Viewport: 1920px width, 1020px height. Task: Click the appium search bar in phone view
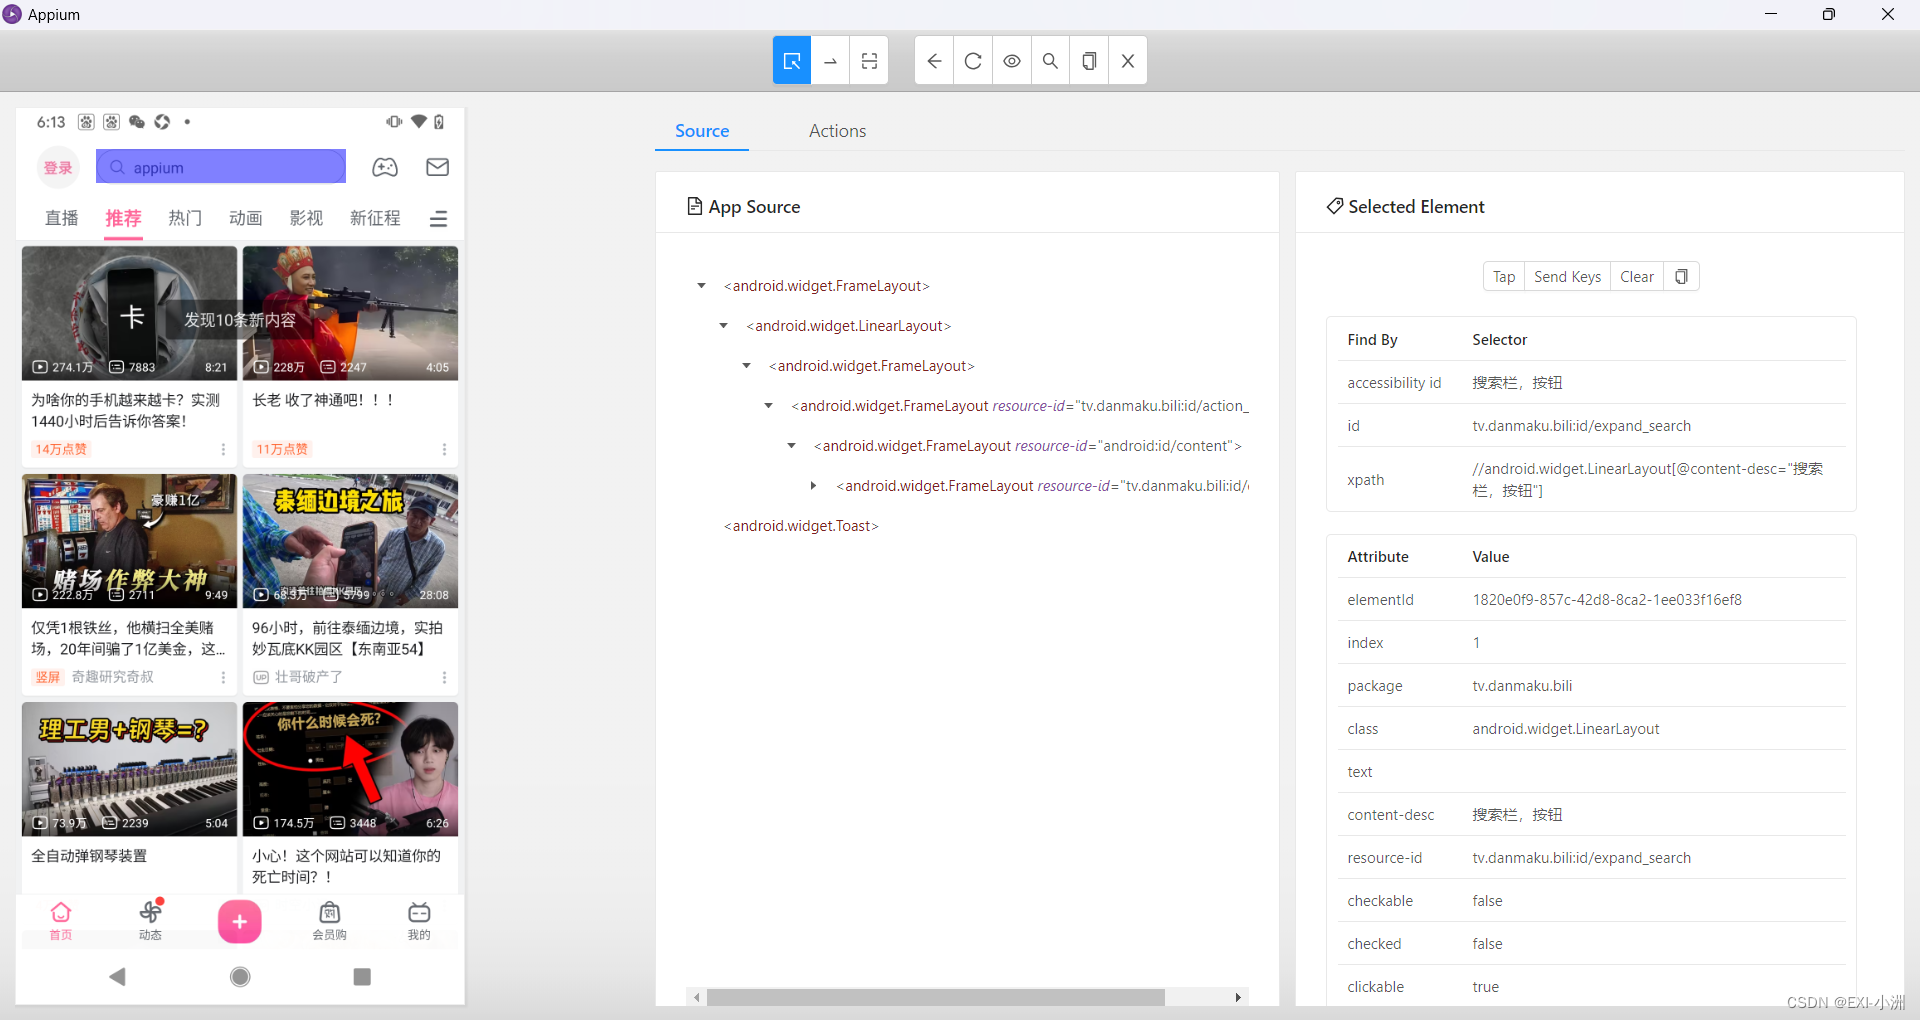(x=221, y=167)
